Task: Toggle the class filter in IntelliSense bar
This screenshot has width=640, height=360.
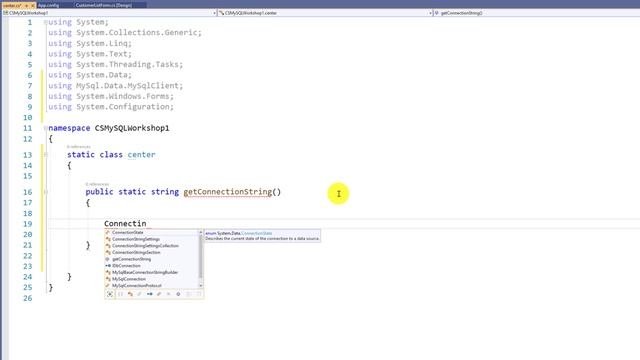Action: pos(130,294)
